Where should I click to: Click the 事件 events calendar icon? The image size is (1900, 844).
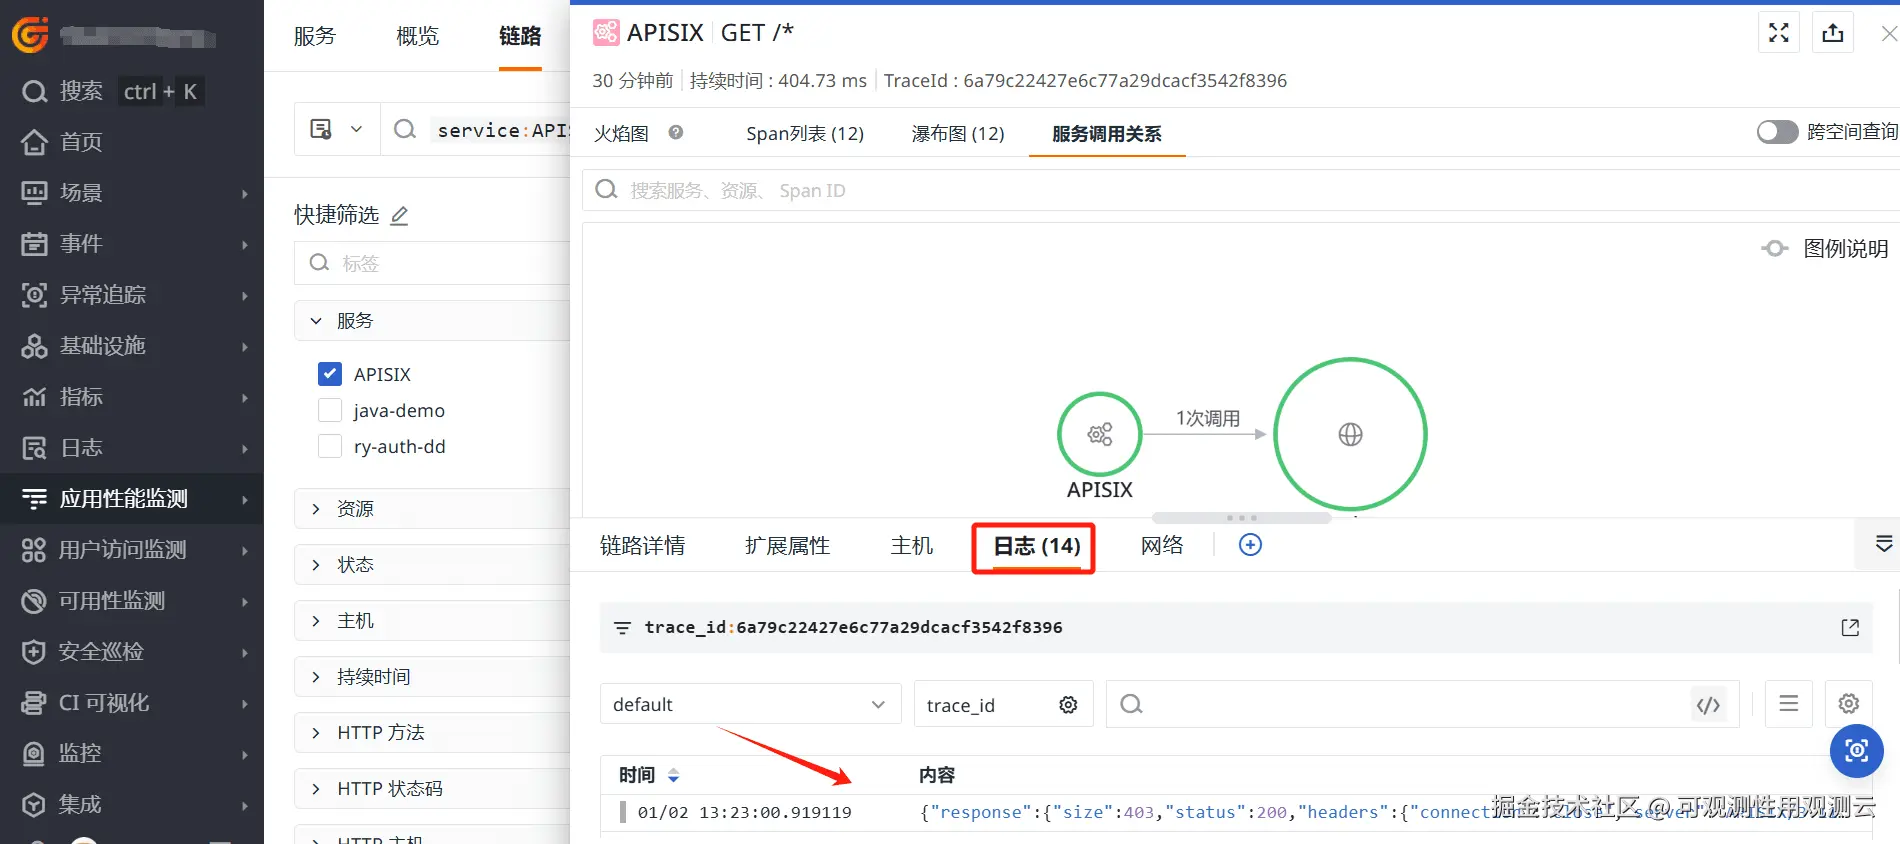pyautogui.click(x=34, y=244)
